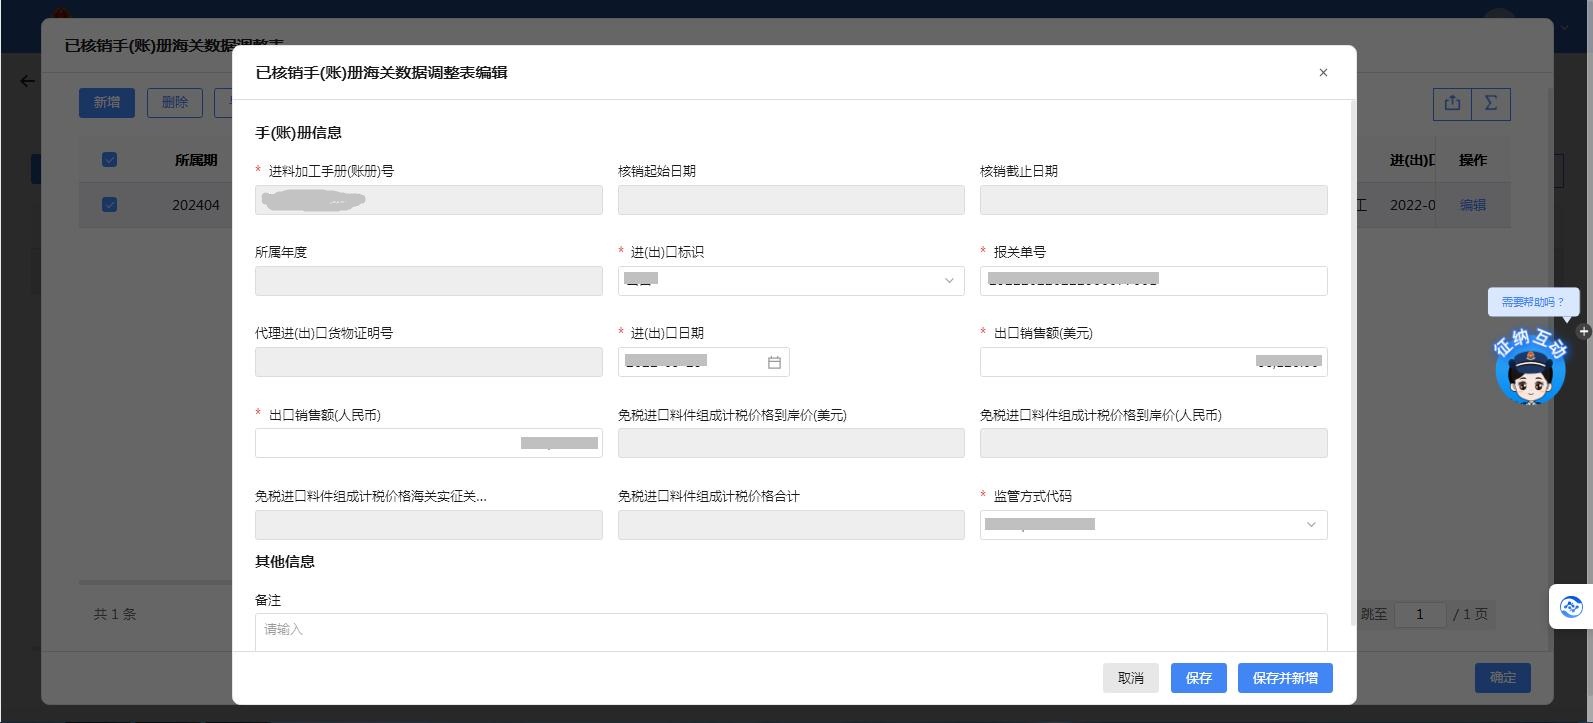This screenshot has width=1593, height=723.
Task: Click 保存并新增 to save and add
Action: (x=1284, y=678)
